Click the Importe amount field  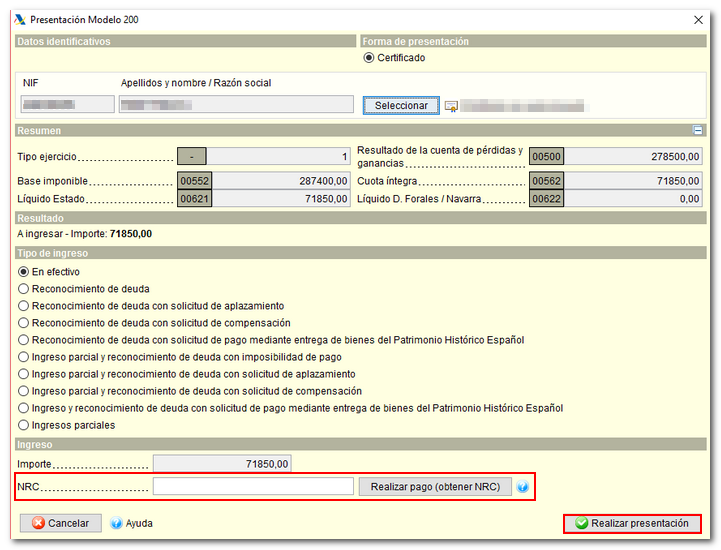coord(222,464)
